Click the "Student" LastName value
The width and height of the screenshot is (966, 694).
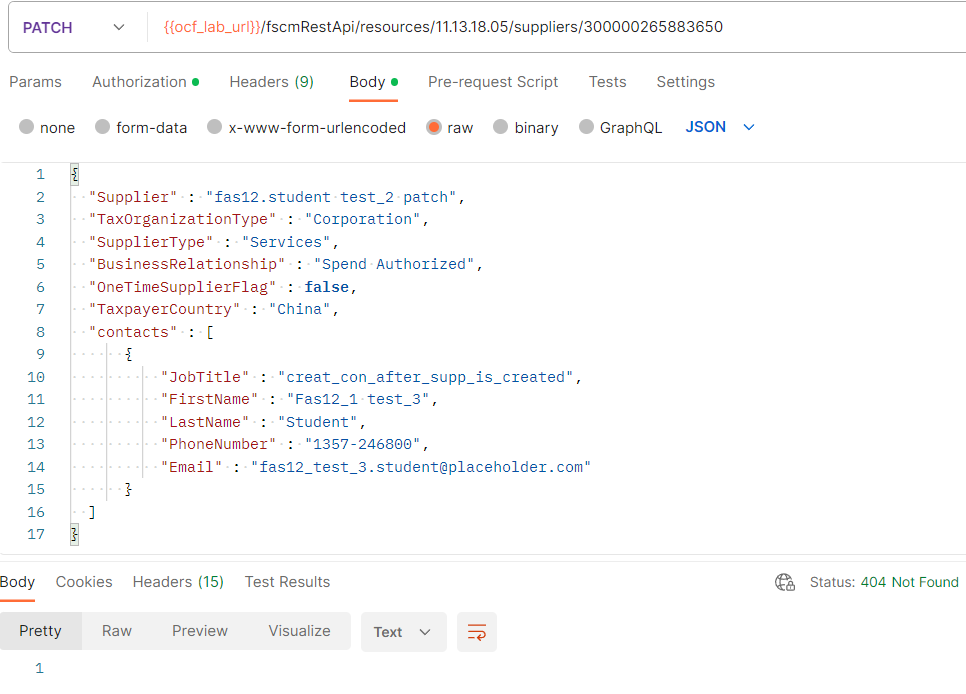317,422
